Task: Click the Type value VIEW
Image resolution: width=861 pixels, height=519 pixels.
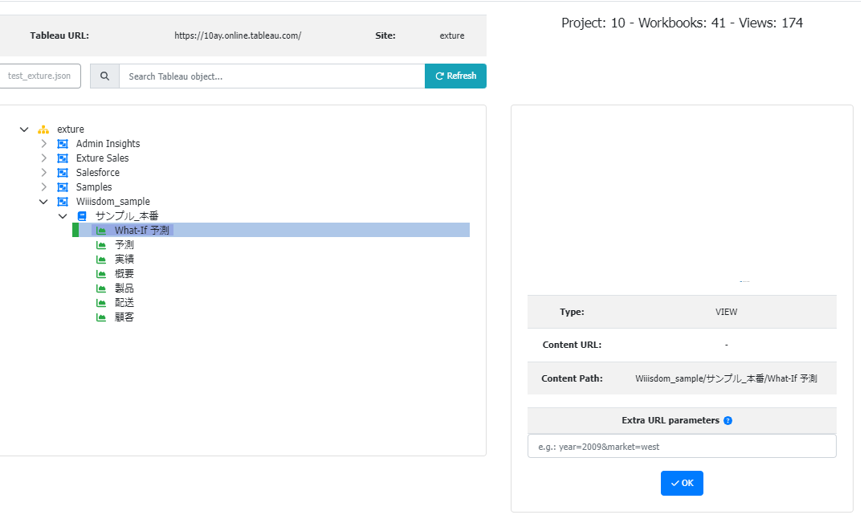Action: 726,312
